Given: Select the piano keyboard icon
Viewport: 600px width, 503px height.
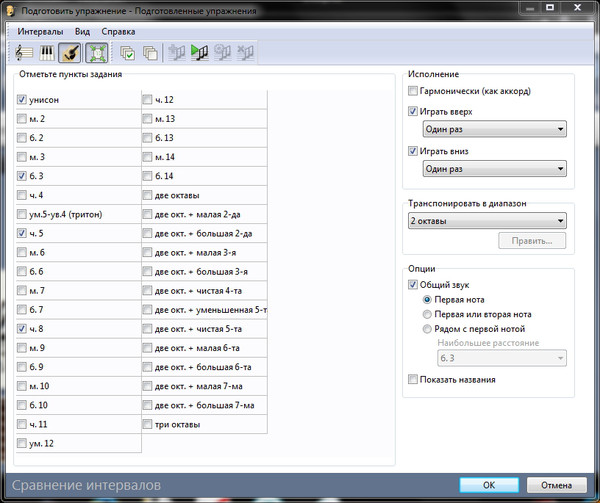Looking at the screenshot, I should click(x=46, y=52).
